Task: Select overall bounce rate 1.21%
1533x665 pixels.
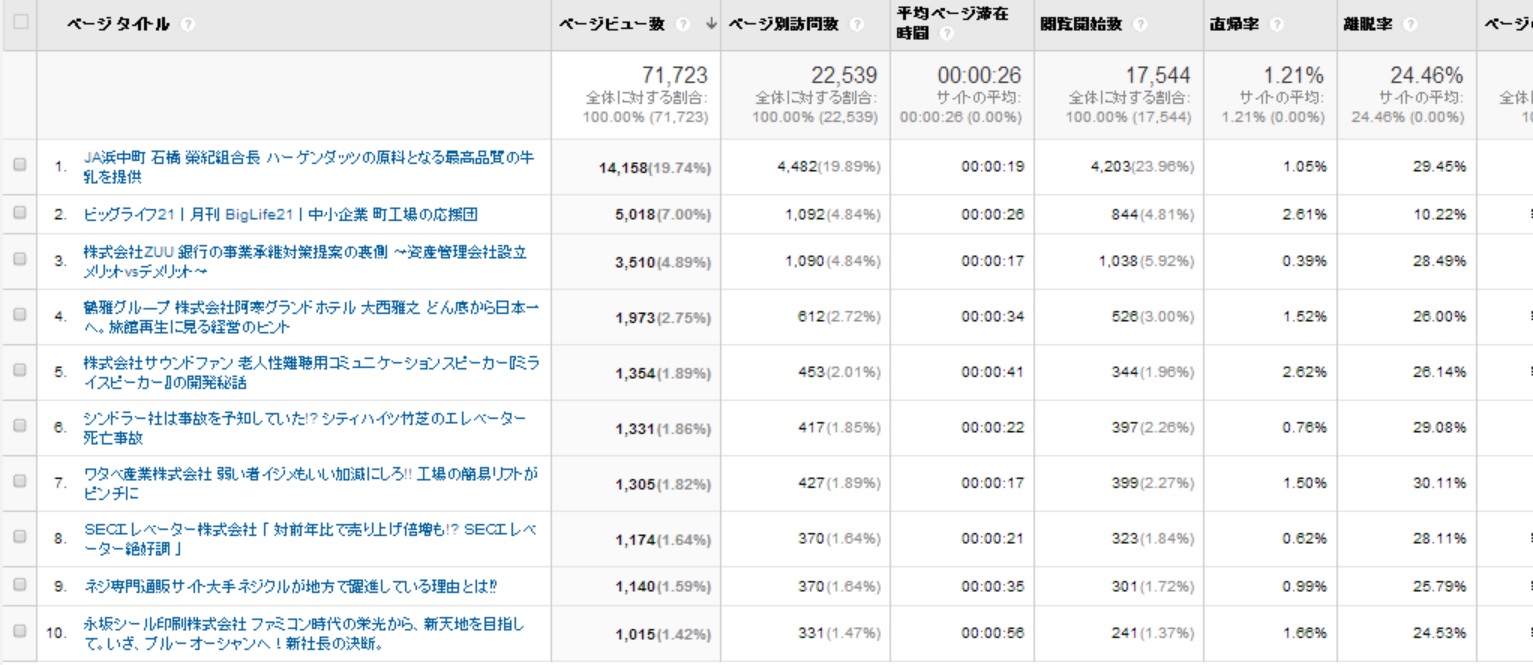Action: tap(1294, 76)
